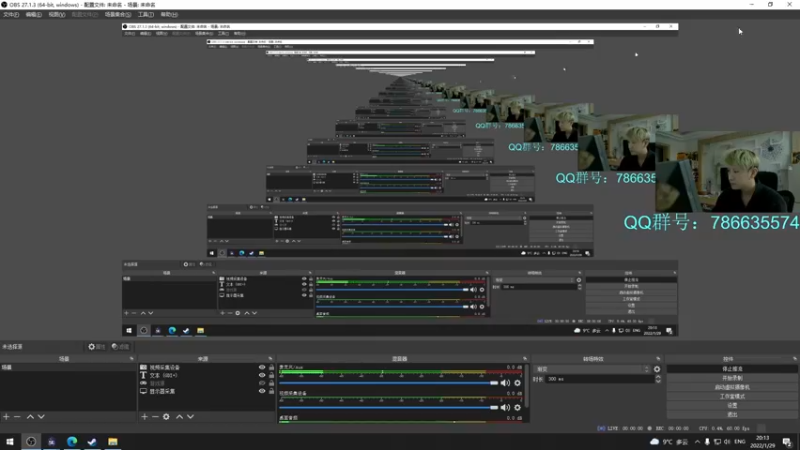Screen dimensions: 800x450
Task: Remove the selected scene with the Scenes minus icon
Action: coord(17,417)
